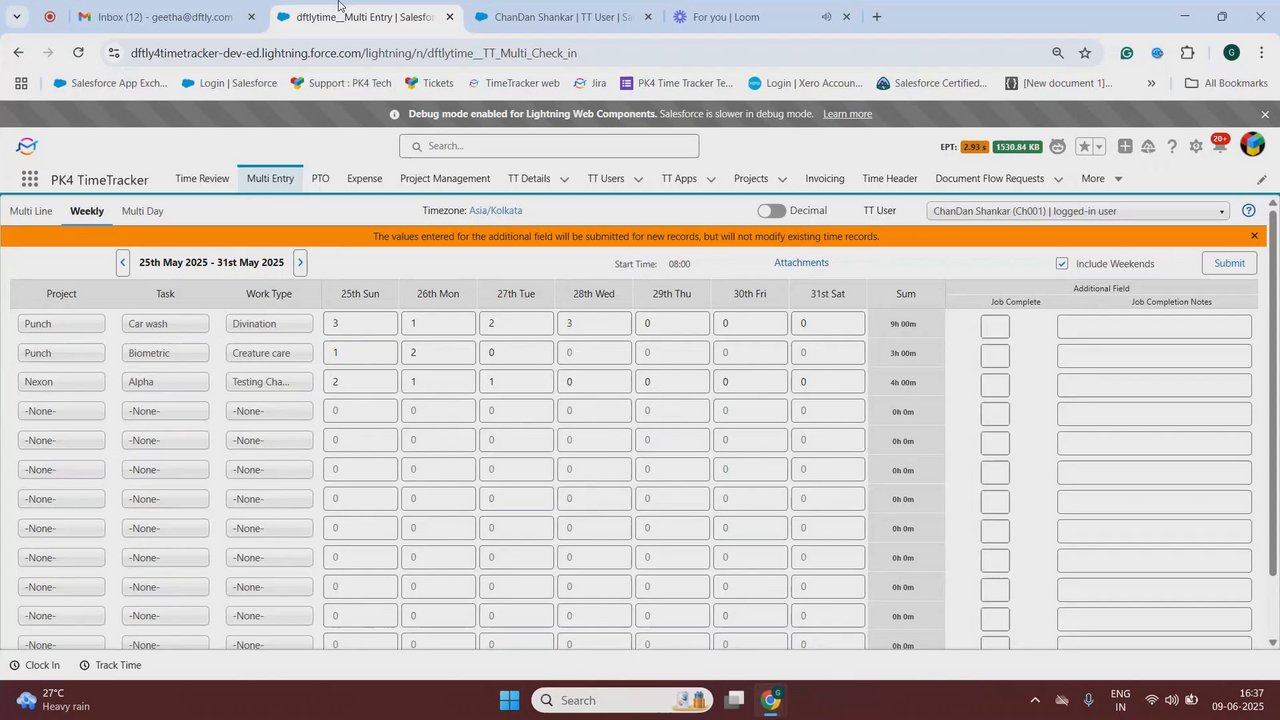Open the TT User selection dropdown

tap(1078, 211)
